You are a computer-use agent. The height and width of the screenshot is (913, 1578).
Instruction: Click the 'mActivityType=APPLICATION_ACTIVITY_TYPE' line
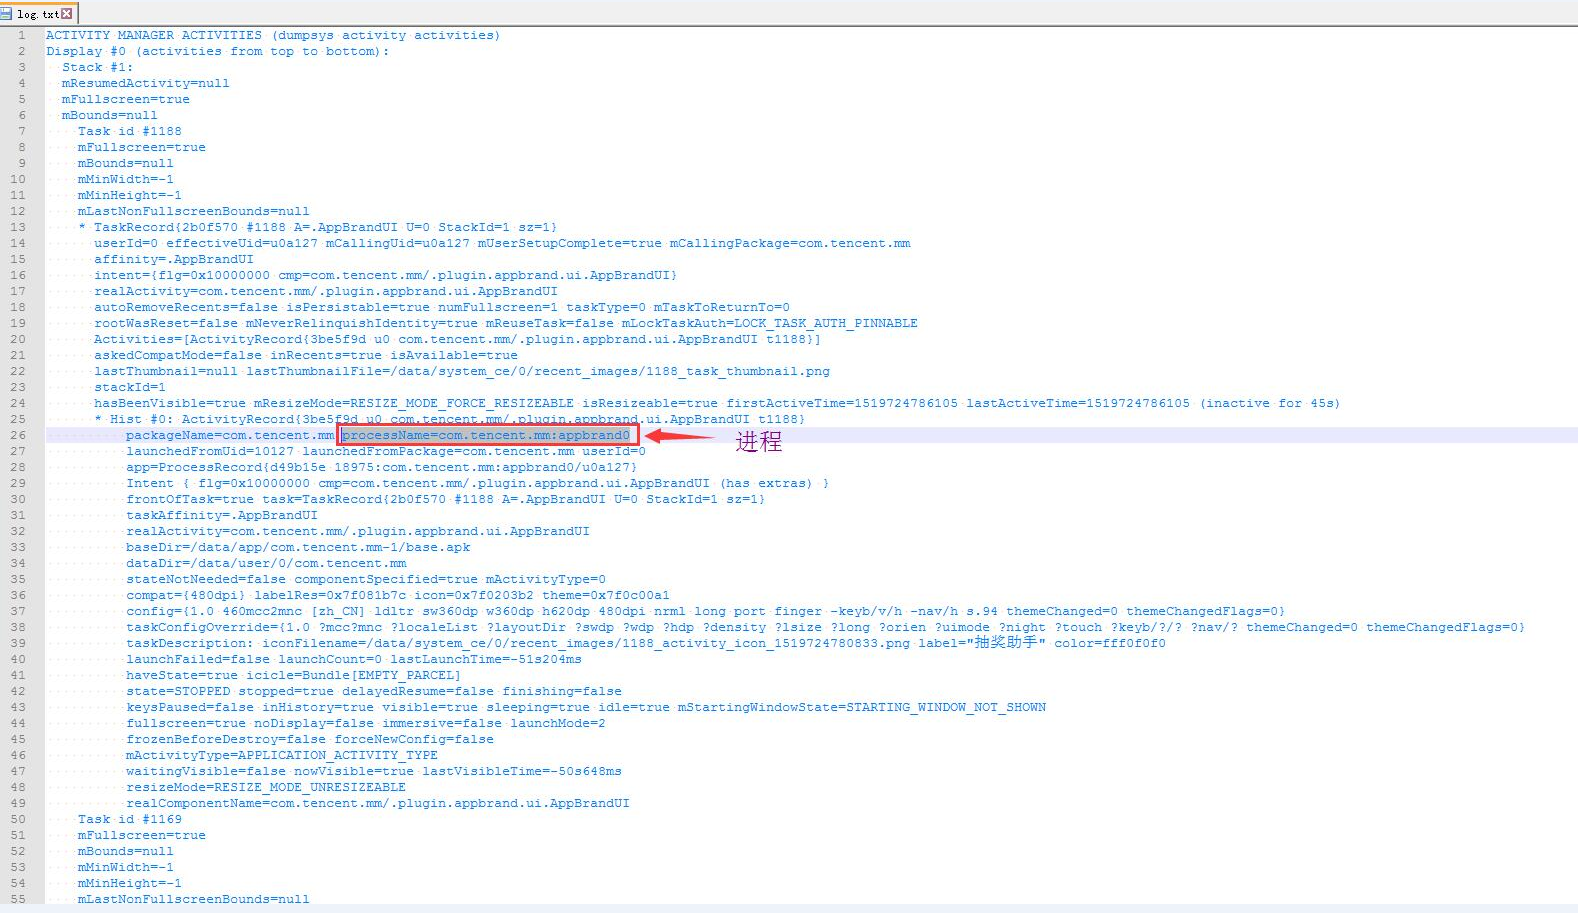click(x=282, y=755)
